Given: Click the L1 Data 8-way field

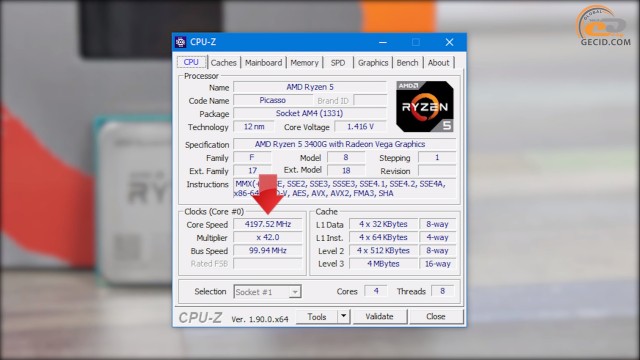Looking at the screenshot, I should point(437,224).
